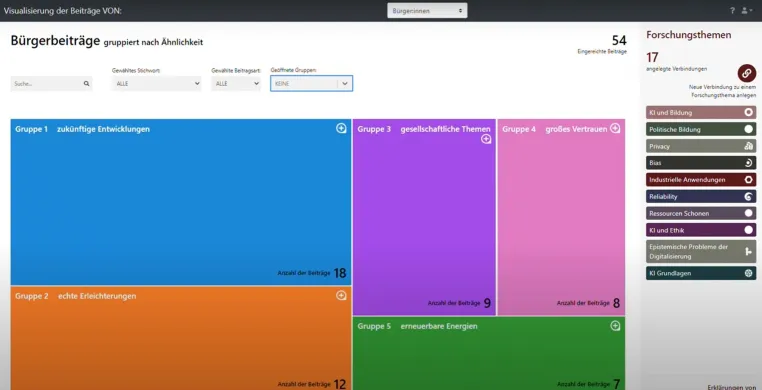The height and width of the screenshot is (390, 762).
Task: Expand Gruppe 5 with plus icon
Action: pyautogui.click(x=615, y=326)
